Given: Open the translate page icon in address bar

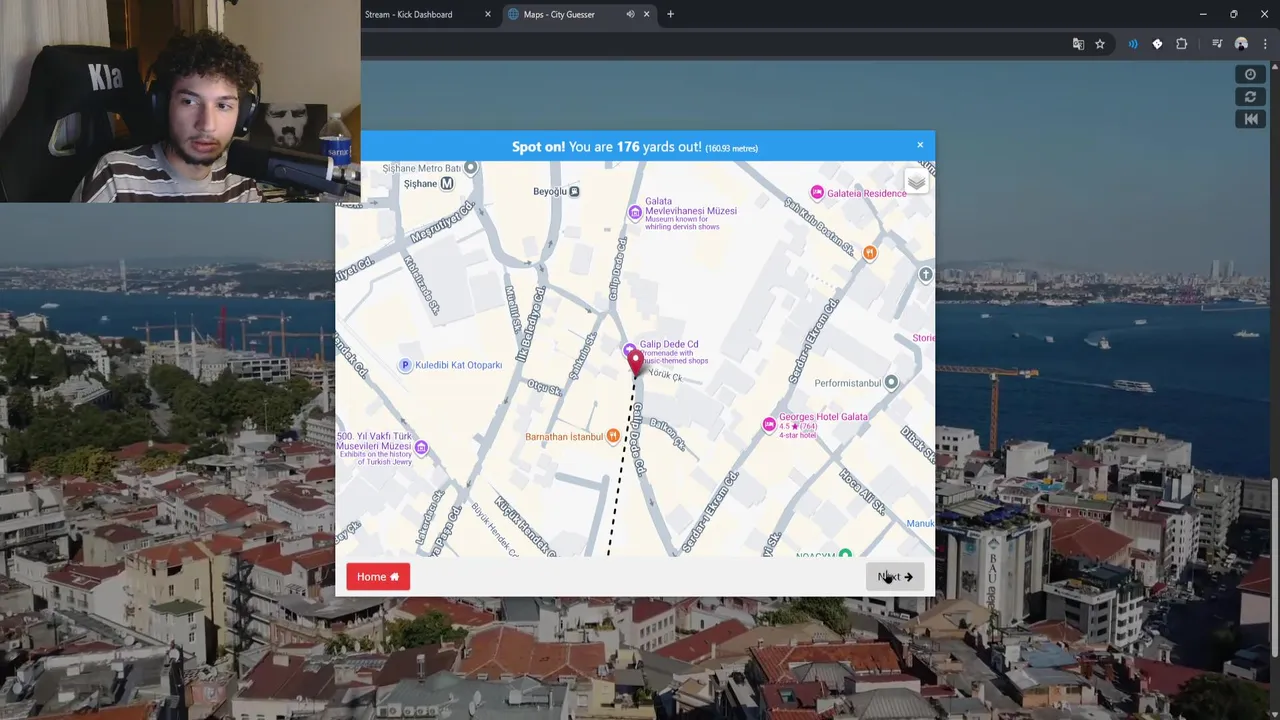Looking at the screenshot, I should (x=1078, y=44).
